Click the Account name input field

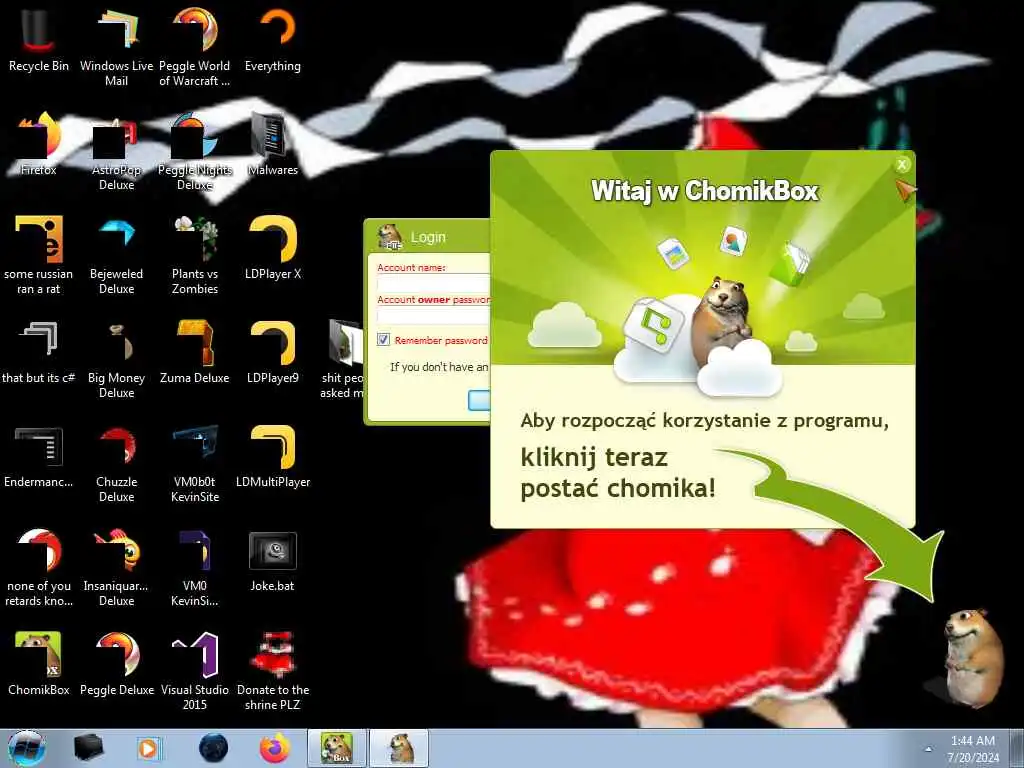pos(434,283)
